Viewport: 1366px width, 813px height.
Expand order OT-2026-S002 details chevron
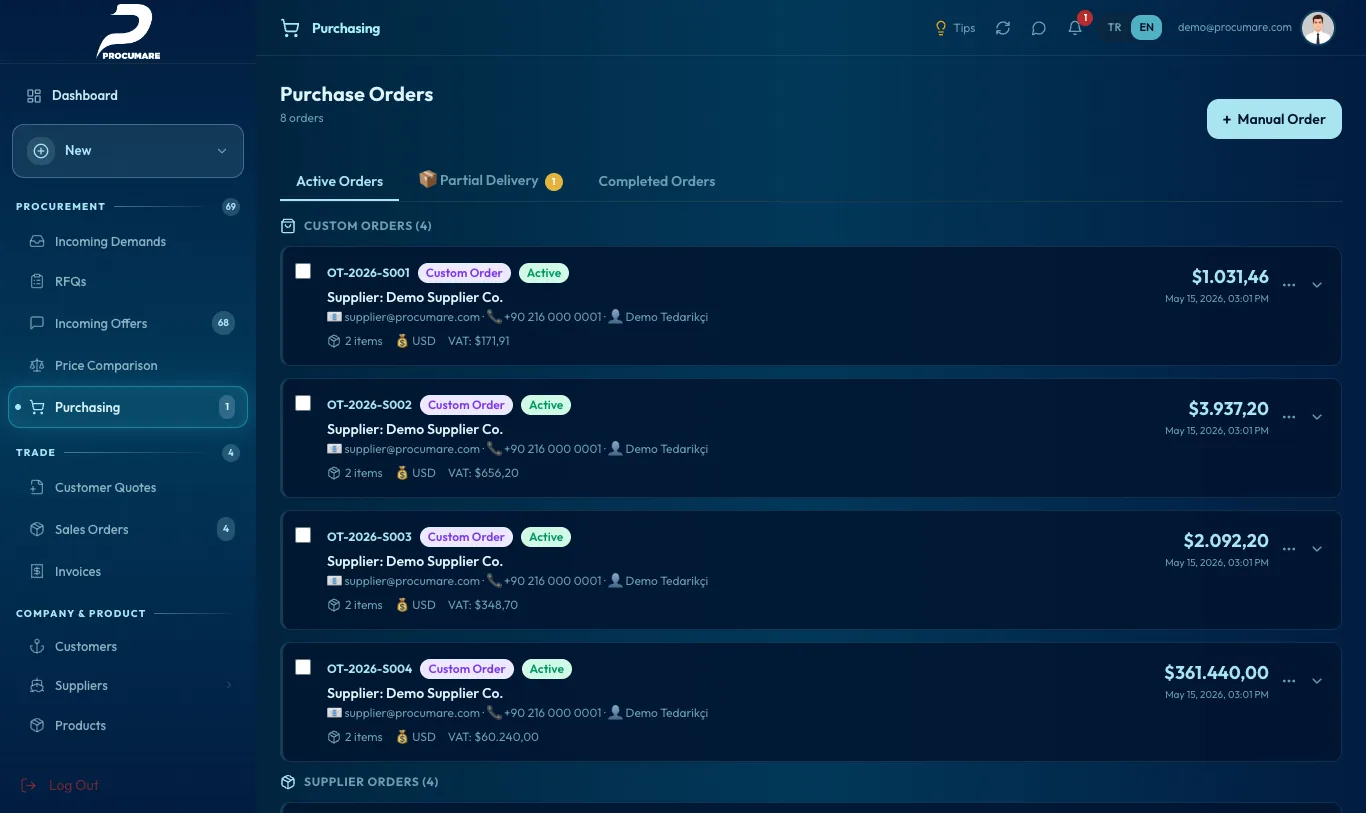pyautogui.click(x=1317, y=417)
